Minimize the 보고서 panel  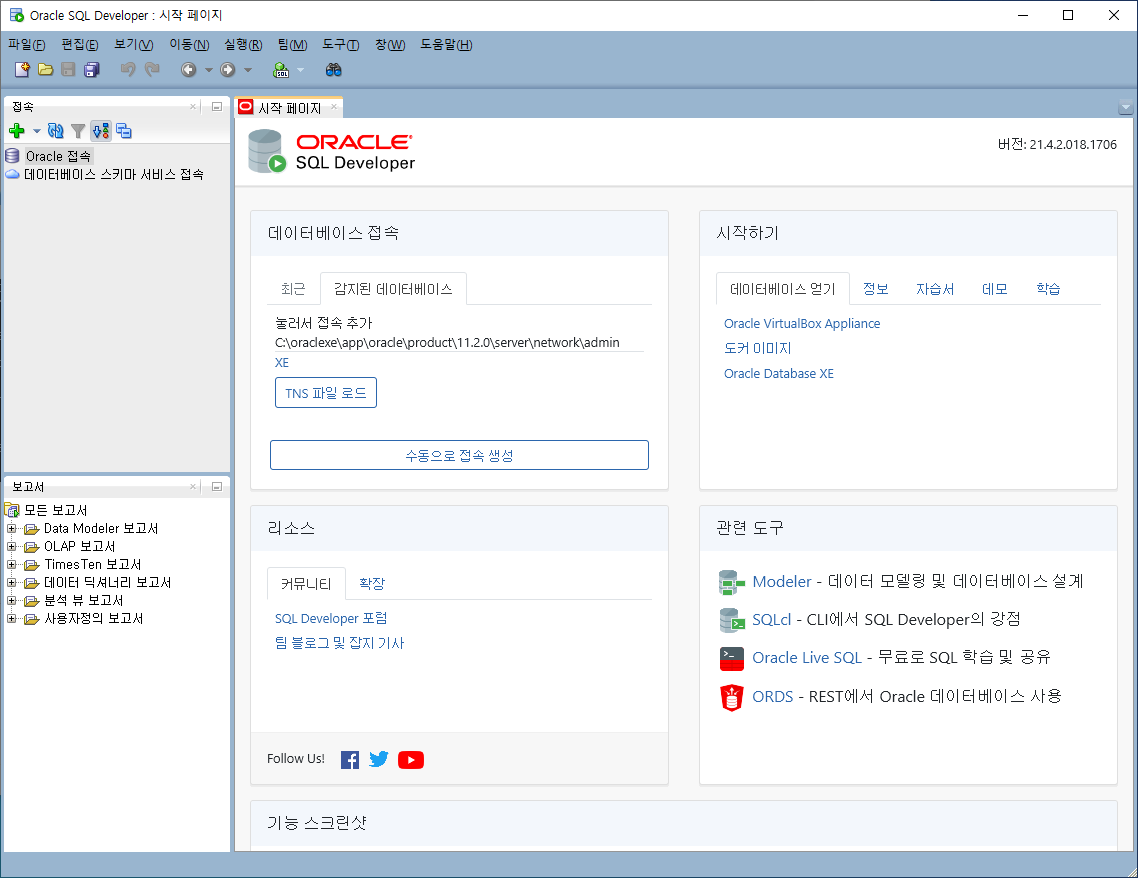pyautogui.click(x=216, y=487)
